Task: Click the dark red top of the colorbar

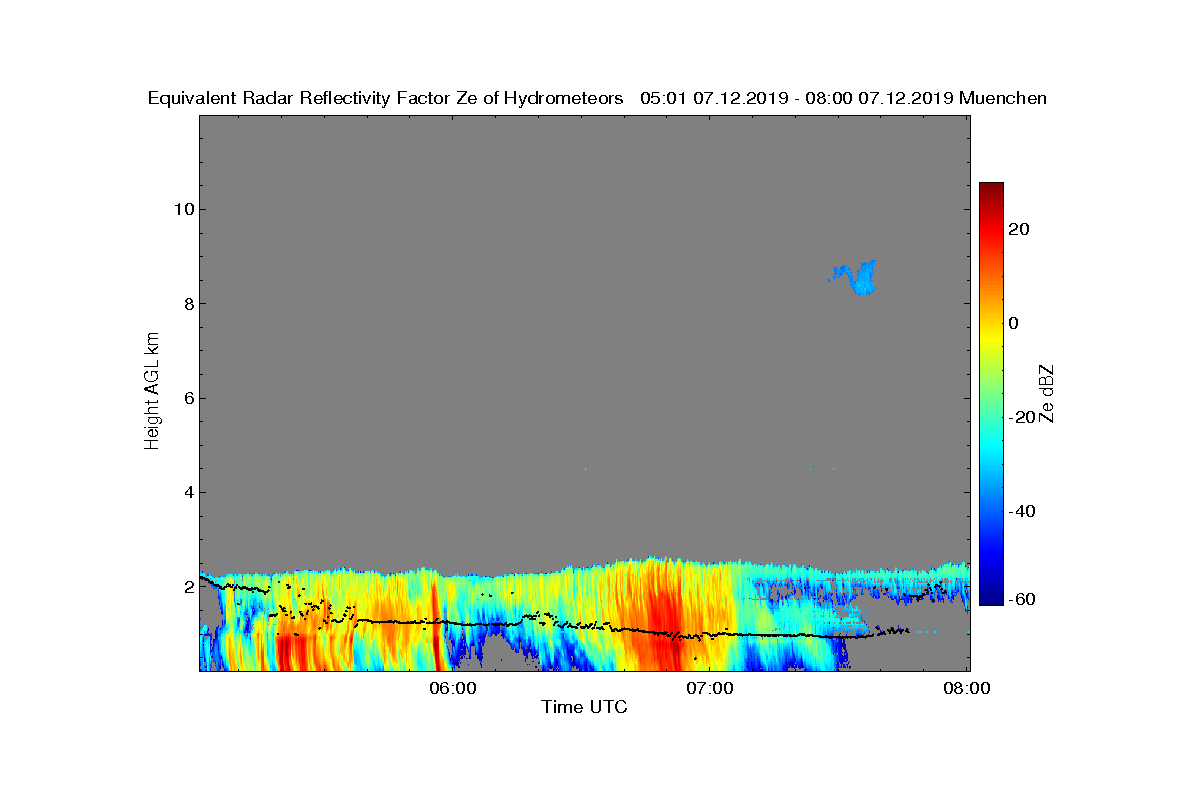Action: click(991, 190)
